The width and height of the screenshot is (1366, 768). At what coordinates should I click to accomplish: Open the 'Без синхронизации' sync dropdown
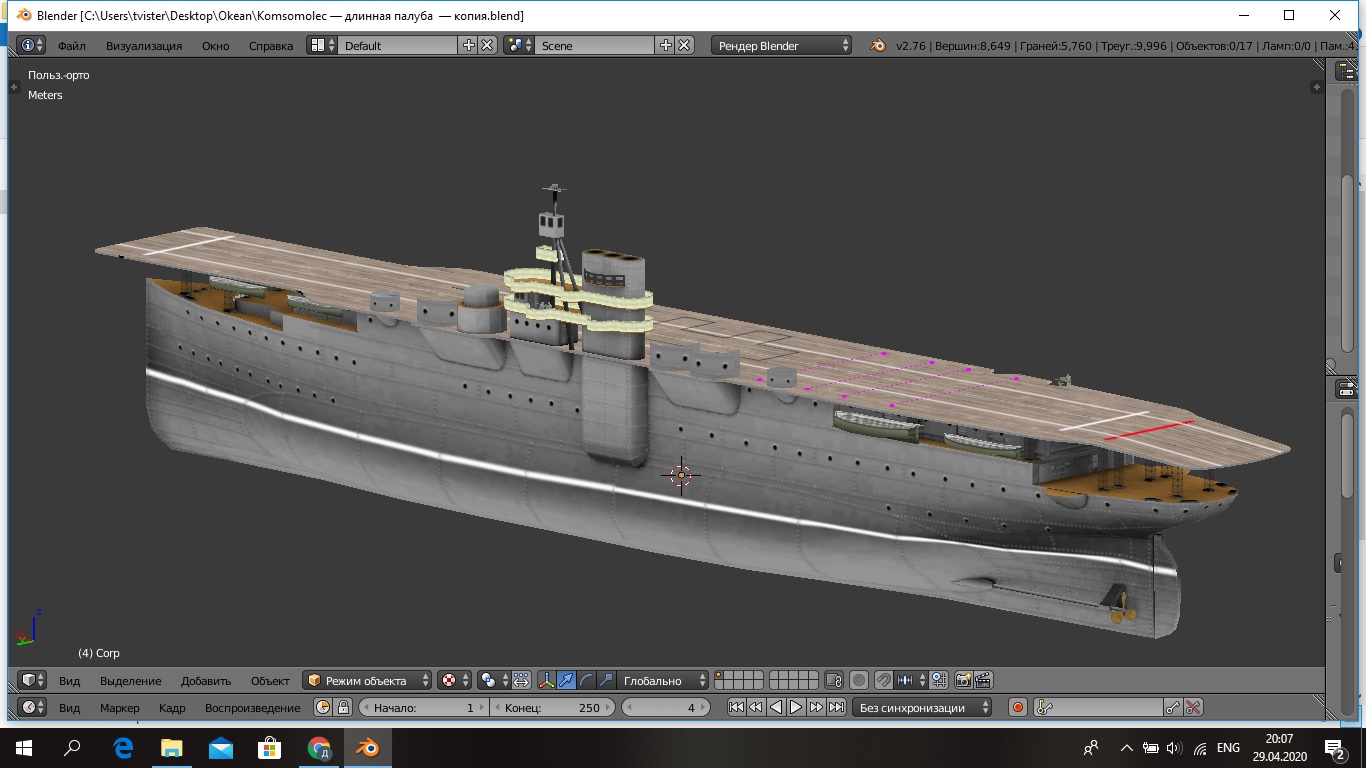click(921, 707)
